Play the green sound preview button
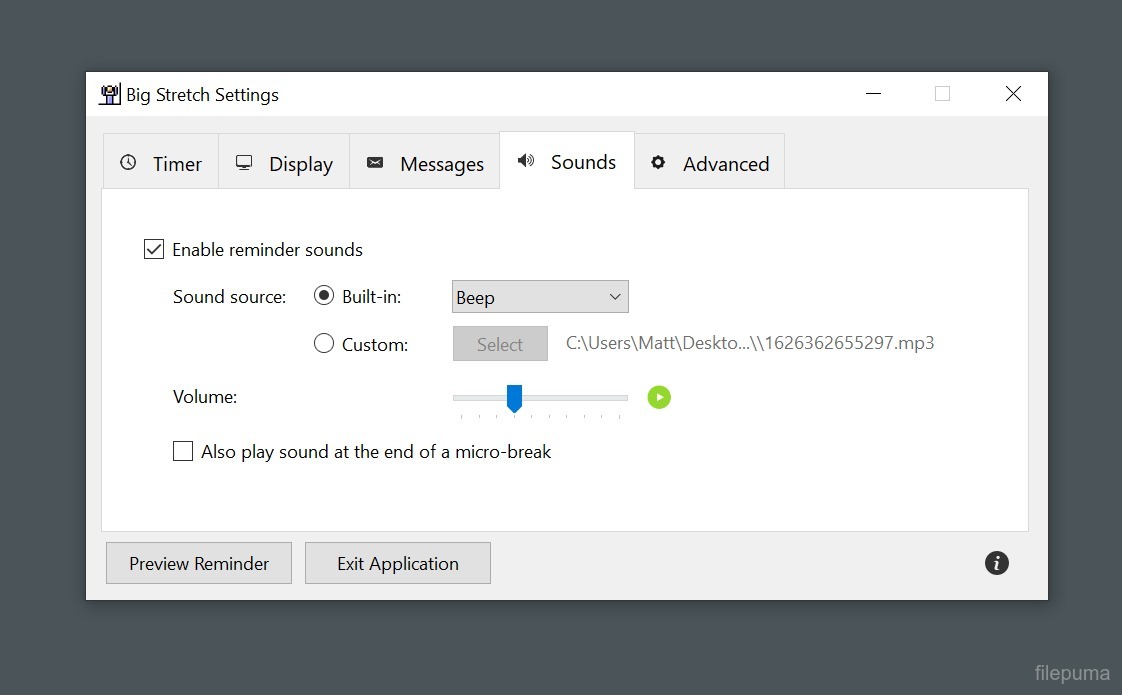The image size is (1122, 695). 659,397
